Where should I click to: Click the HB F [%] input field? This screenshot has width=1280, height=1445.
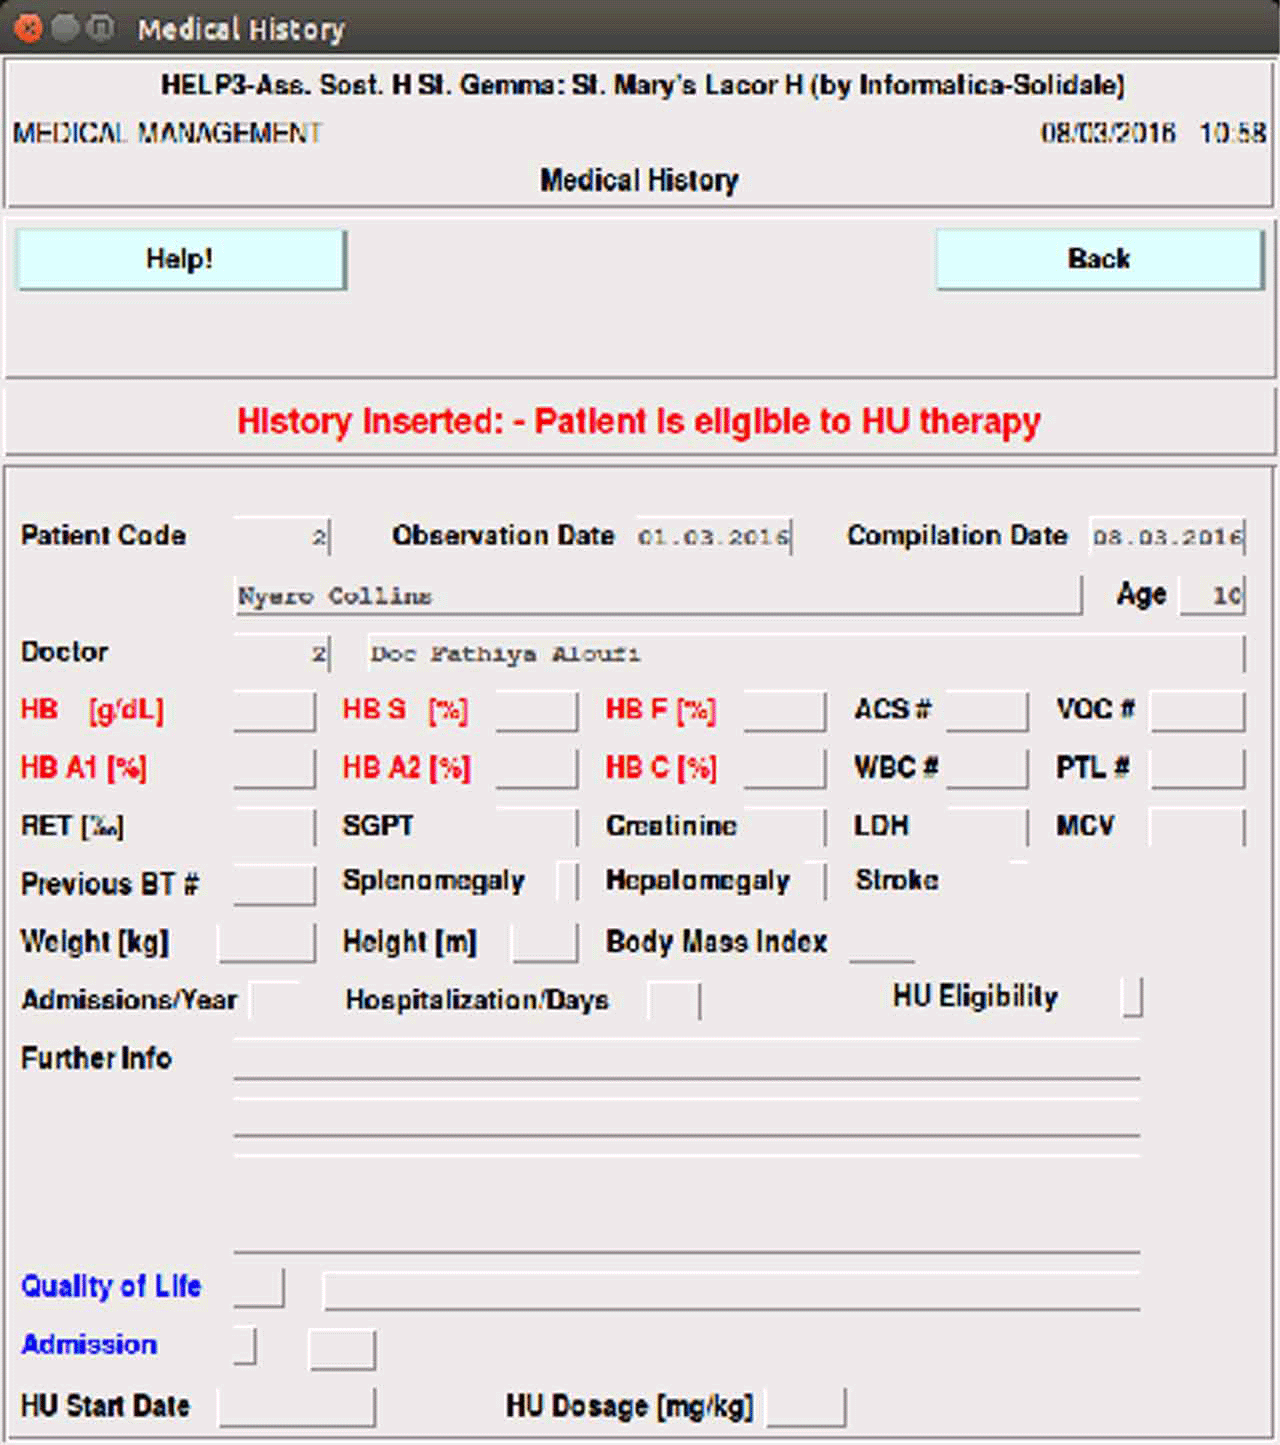[785, 712]
